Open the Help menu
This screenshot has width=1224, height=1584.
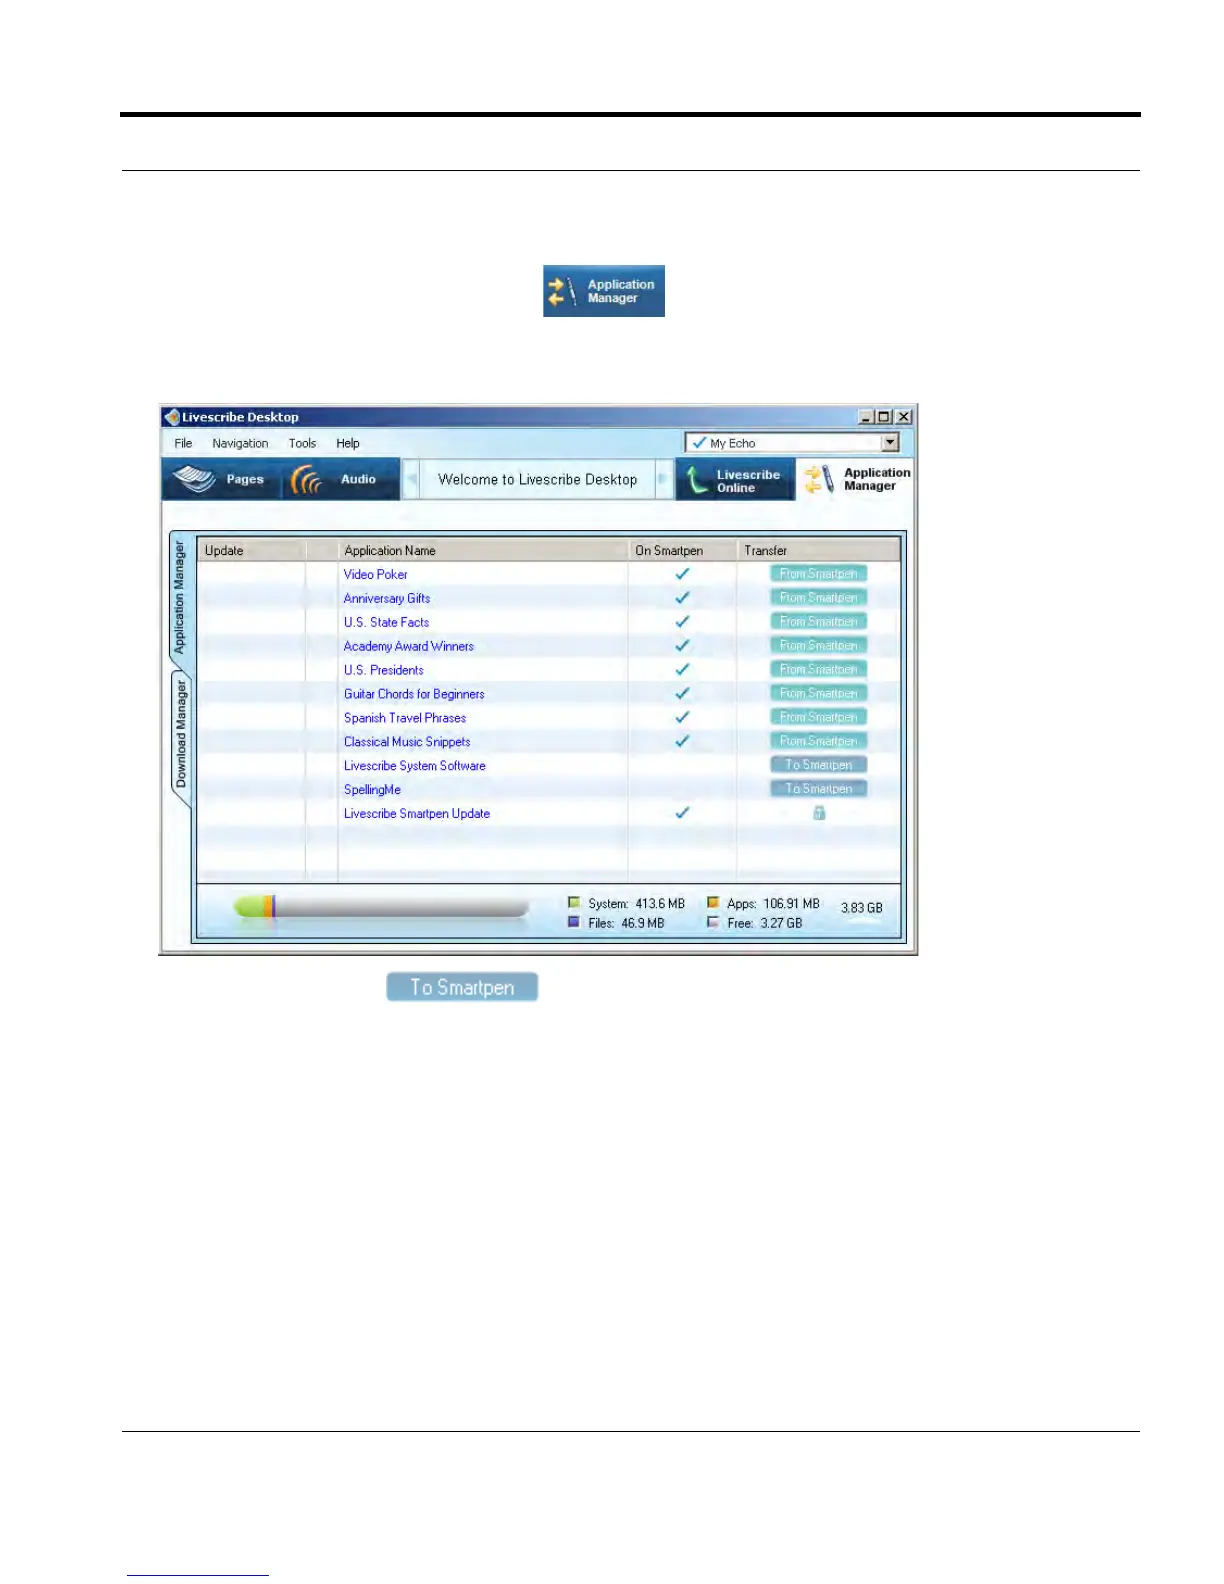coord(348,443)
